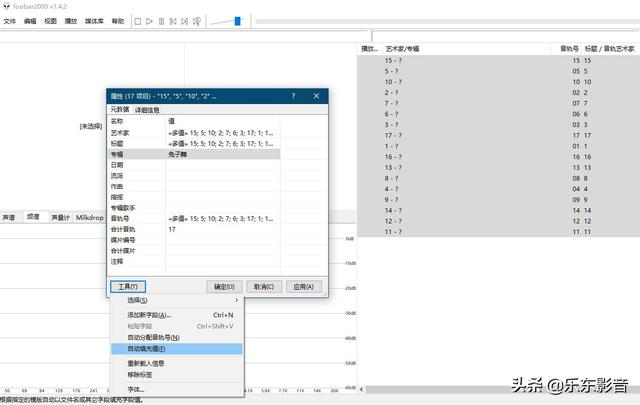The width and height of the screenshot is (640, 405).
Task: Select the 声量计 tab
Action: point(60,217)
